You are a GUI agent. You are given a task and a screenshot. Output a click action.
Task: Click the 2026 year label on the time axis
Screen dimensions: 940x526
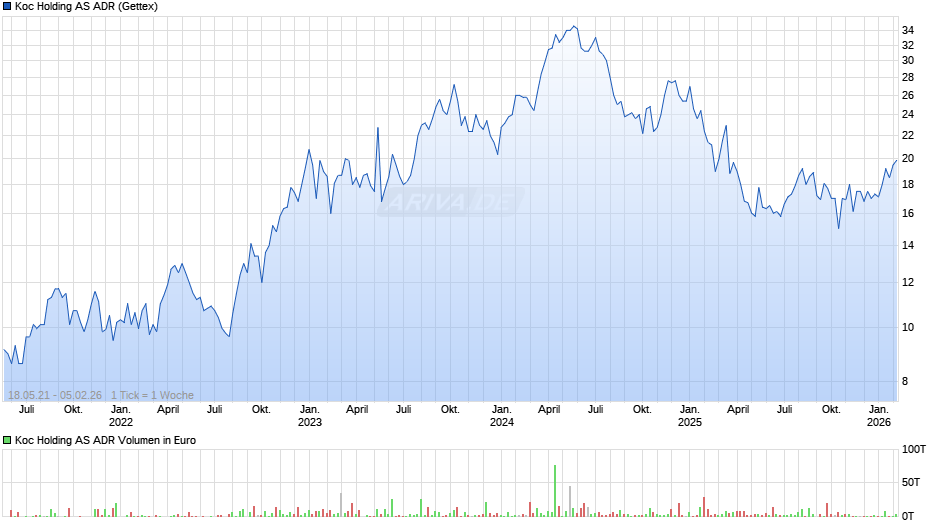(x=879, y=422)
